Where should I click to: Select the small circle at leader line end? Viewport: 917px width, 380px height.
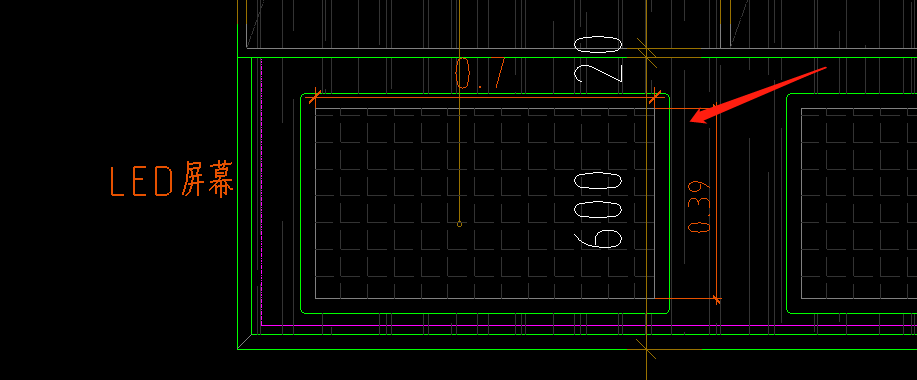click(459, 224)
